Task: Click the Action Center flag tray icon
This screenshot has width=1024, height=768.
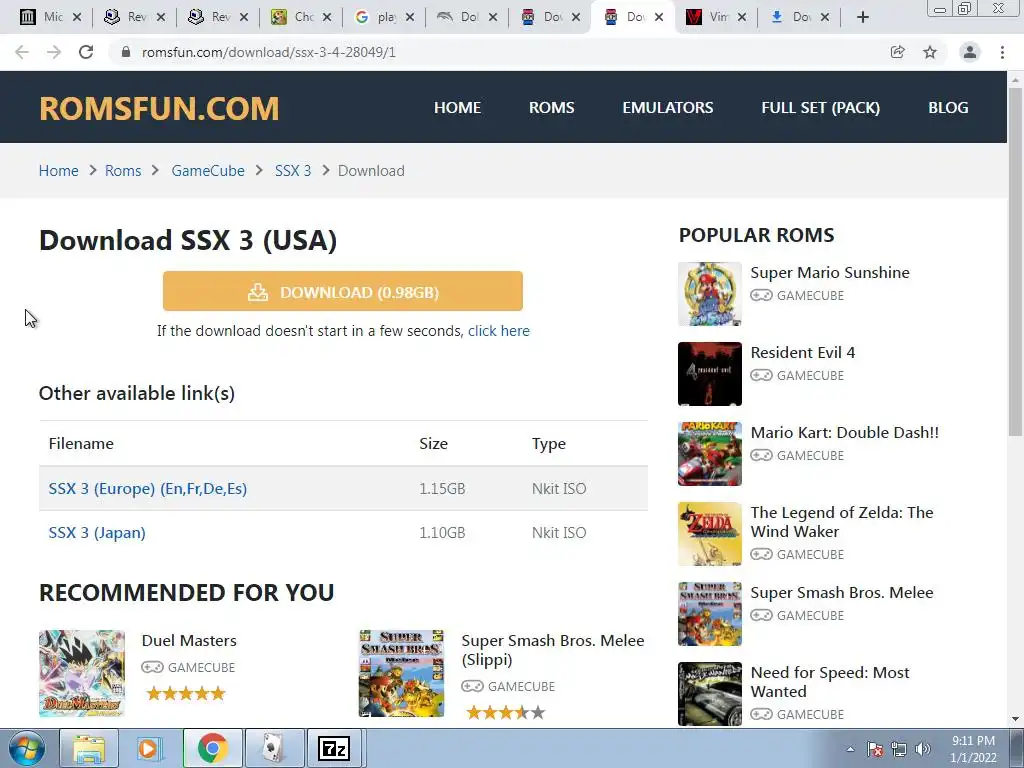Action: coord(875,749)
